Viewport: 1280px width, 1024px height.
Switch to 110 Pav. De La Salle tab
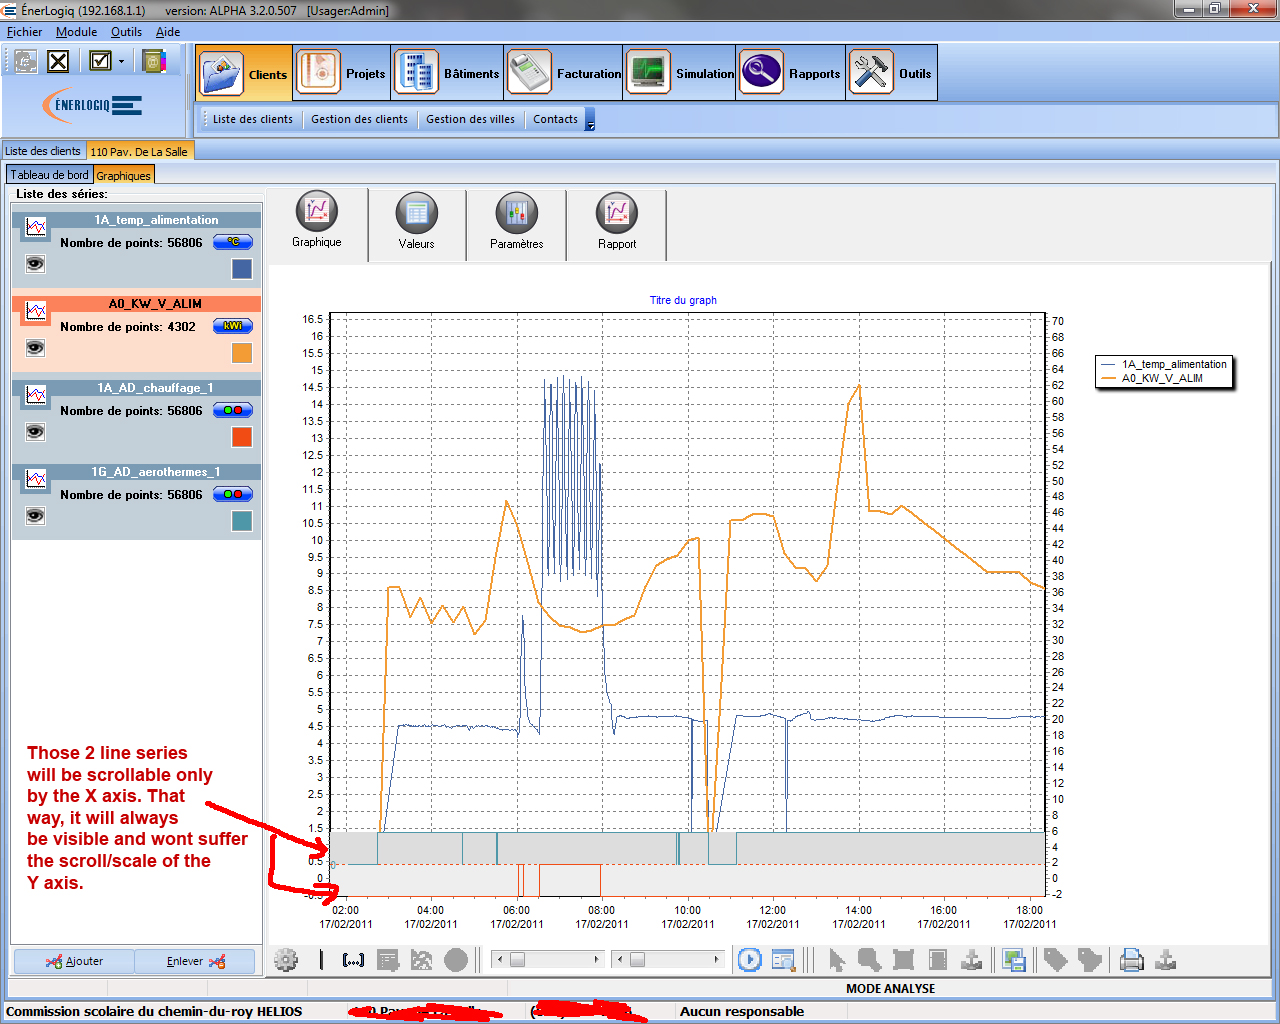pyautogui.click(x=139, y=152)
